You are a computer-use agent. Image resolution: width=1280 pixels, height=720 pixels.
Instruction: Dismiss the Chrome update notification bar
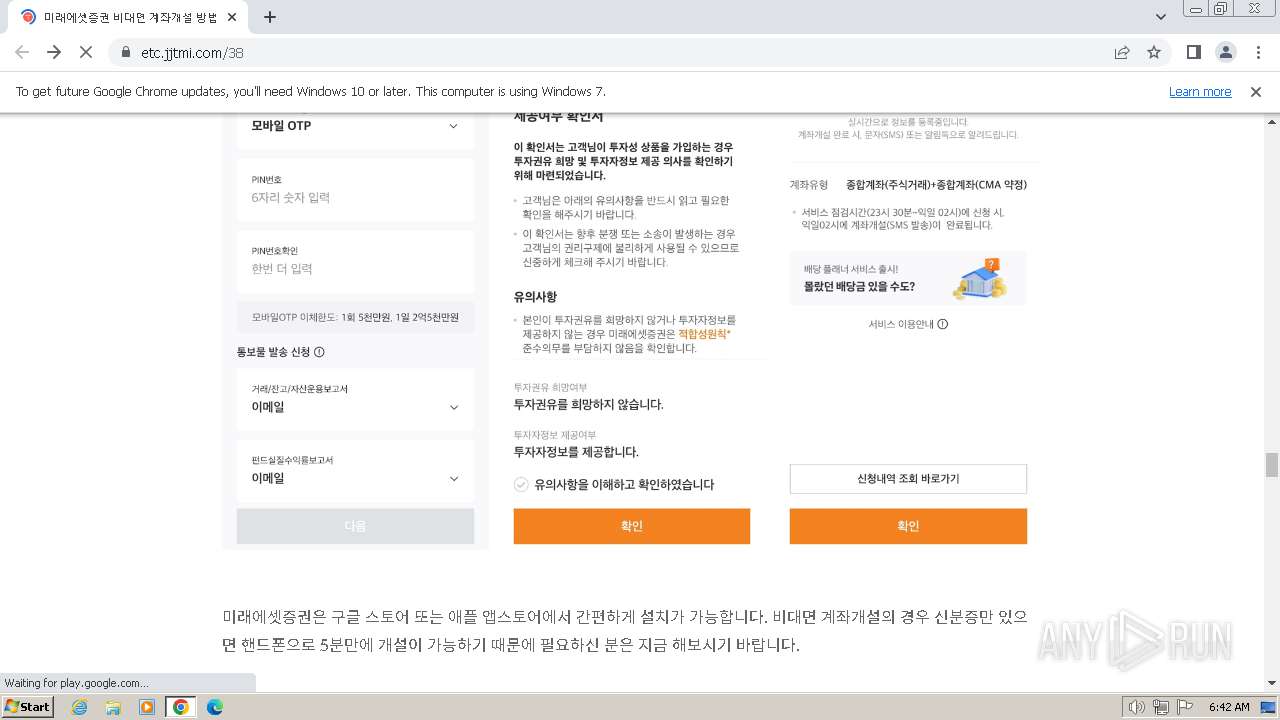coord(1256,91)
